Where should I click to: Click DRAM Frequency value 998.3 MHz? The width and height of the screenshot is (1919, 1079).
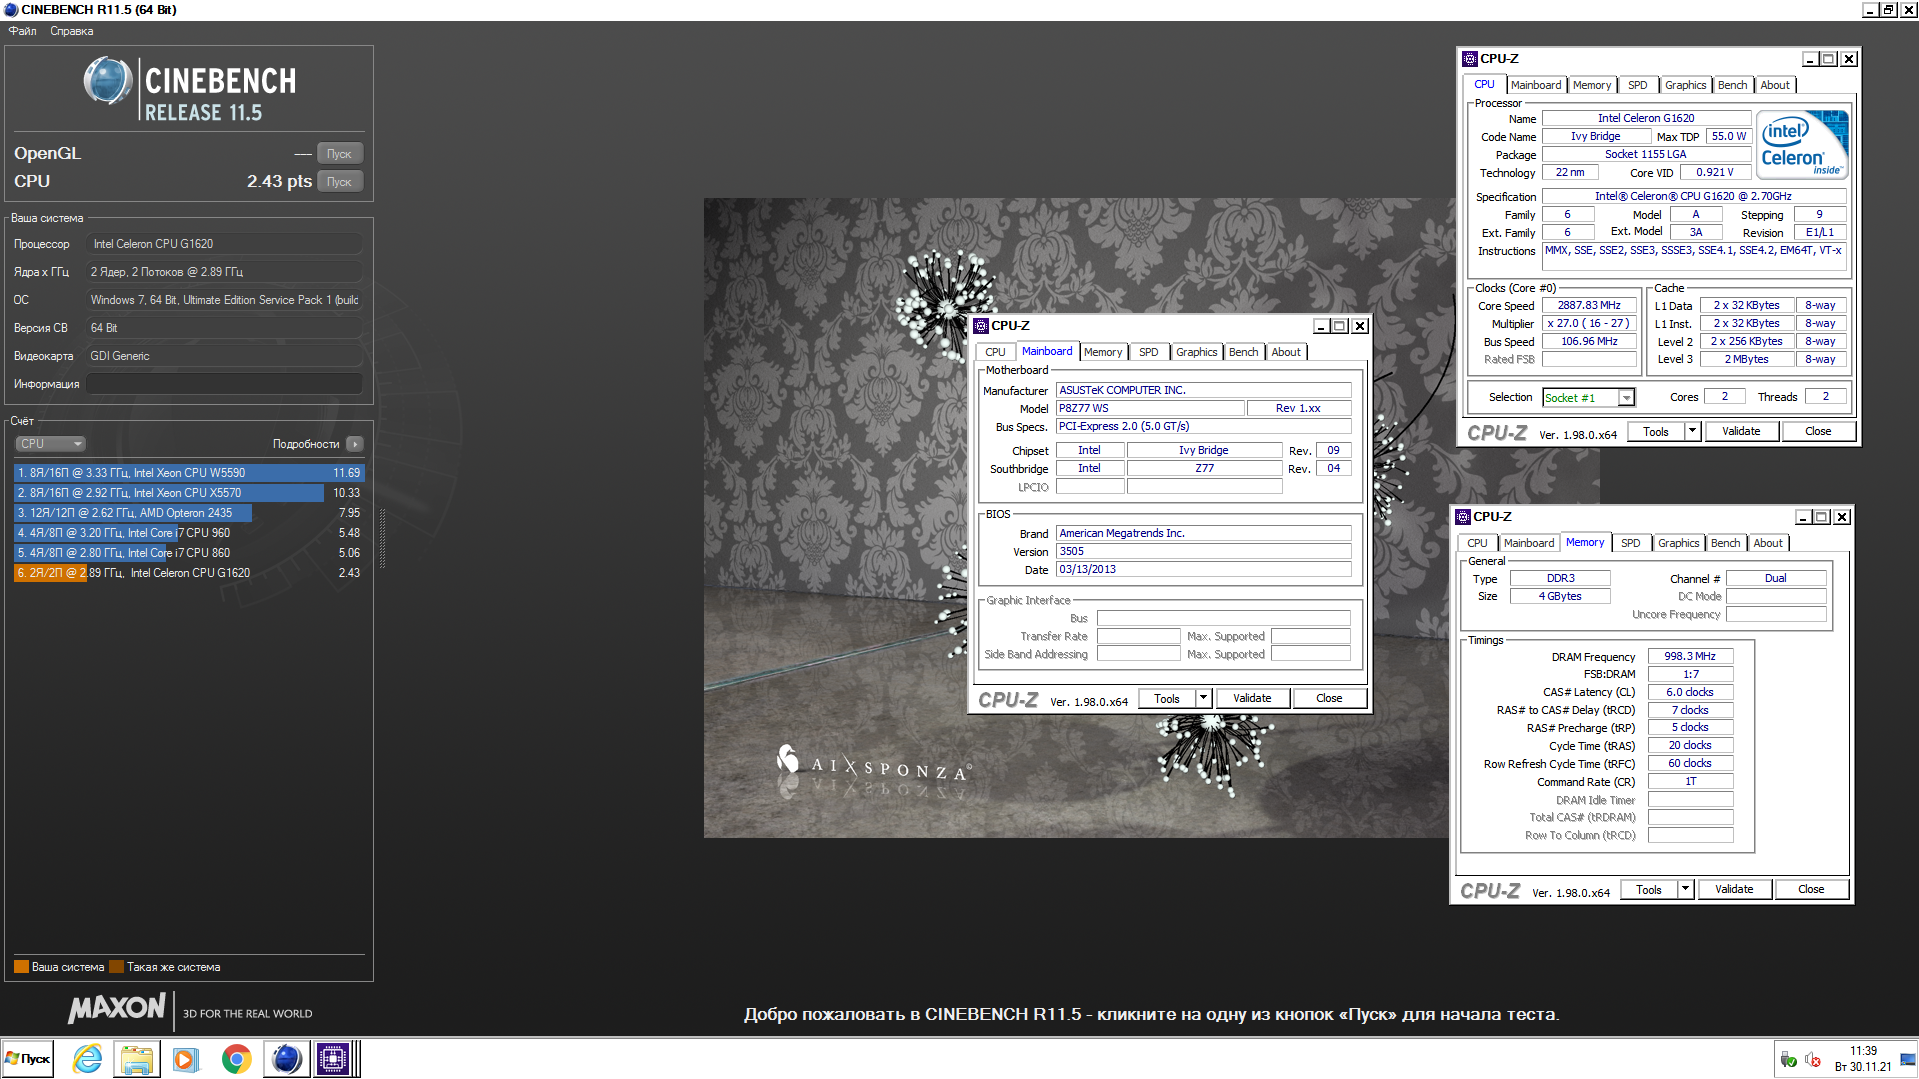point(1690,657)
